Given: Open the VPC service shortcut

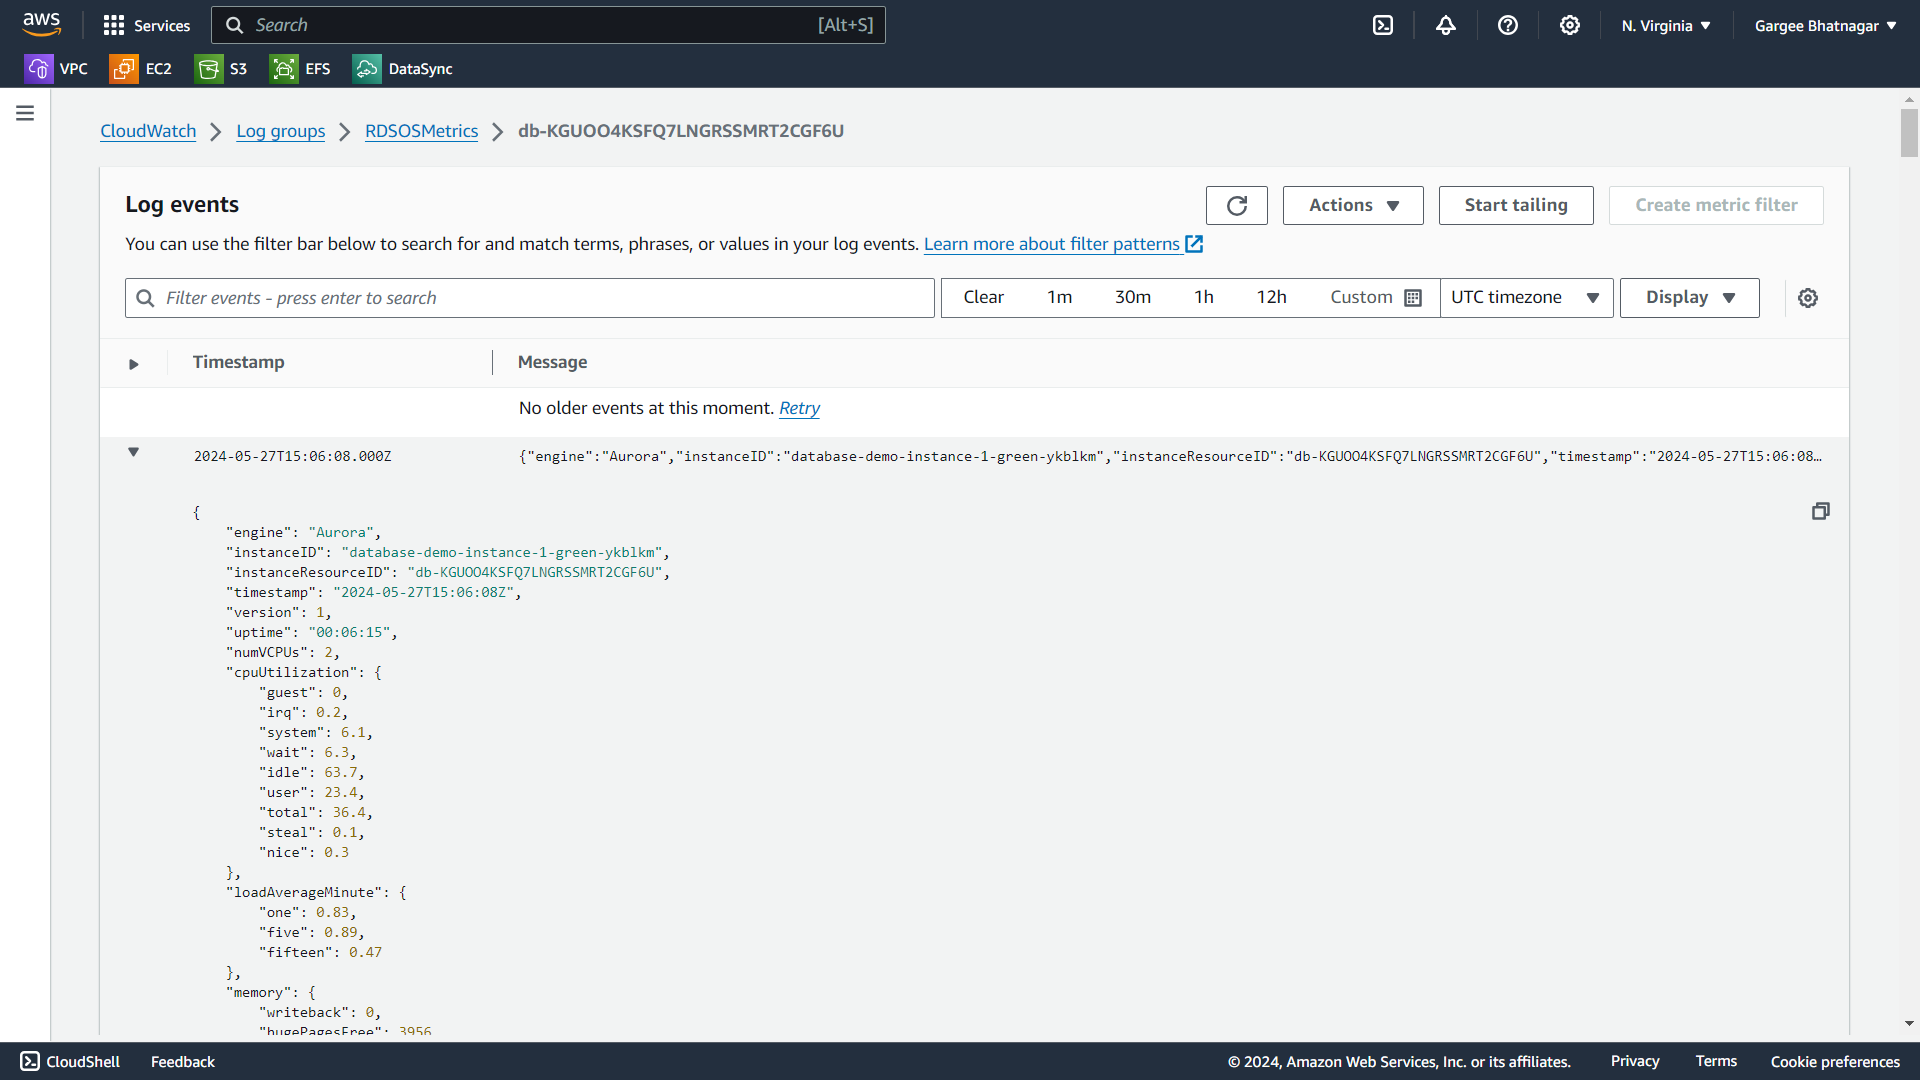Looking at the screenshot, I should point(57,69).
